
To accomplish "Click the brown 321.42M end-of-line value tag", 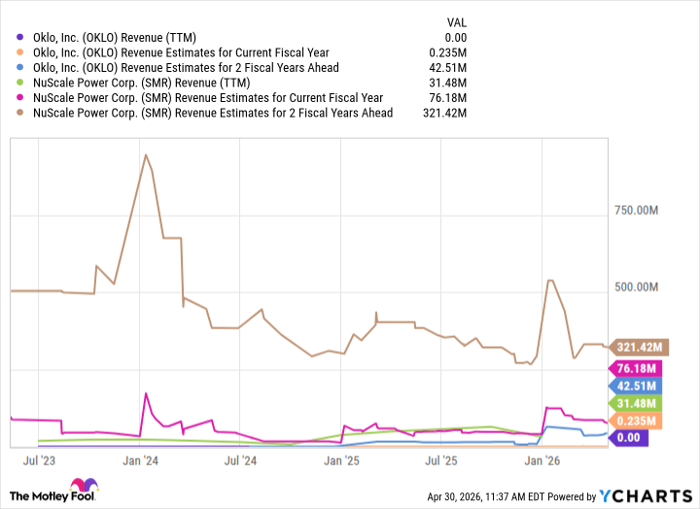I will [639, 347].
